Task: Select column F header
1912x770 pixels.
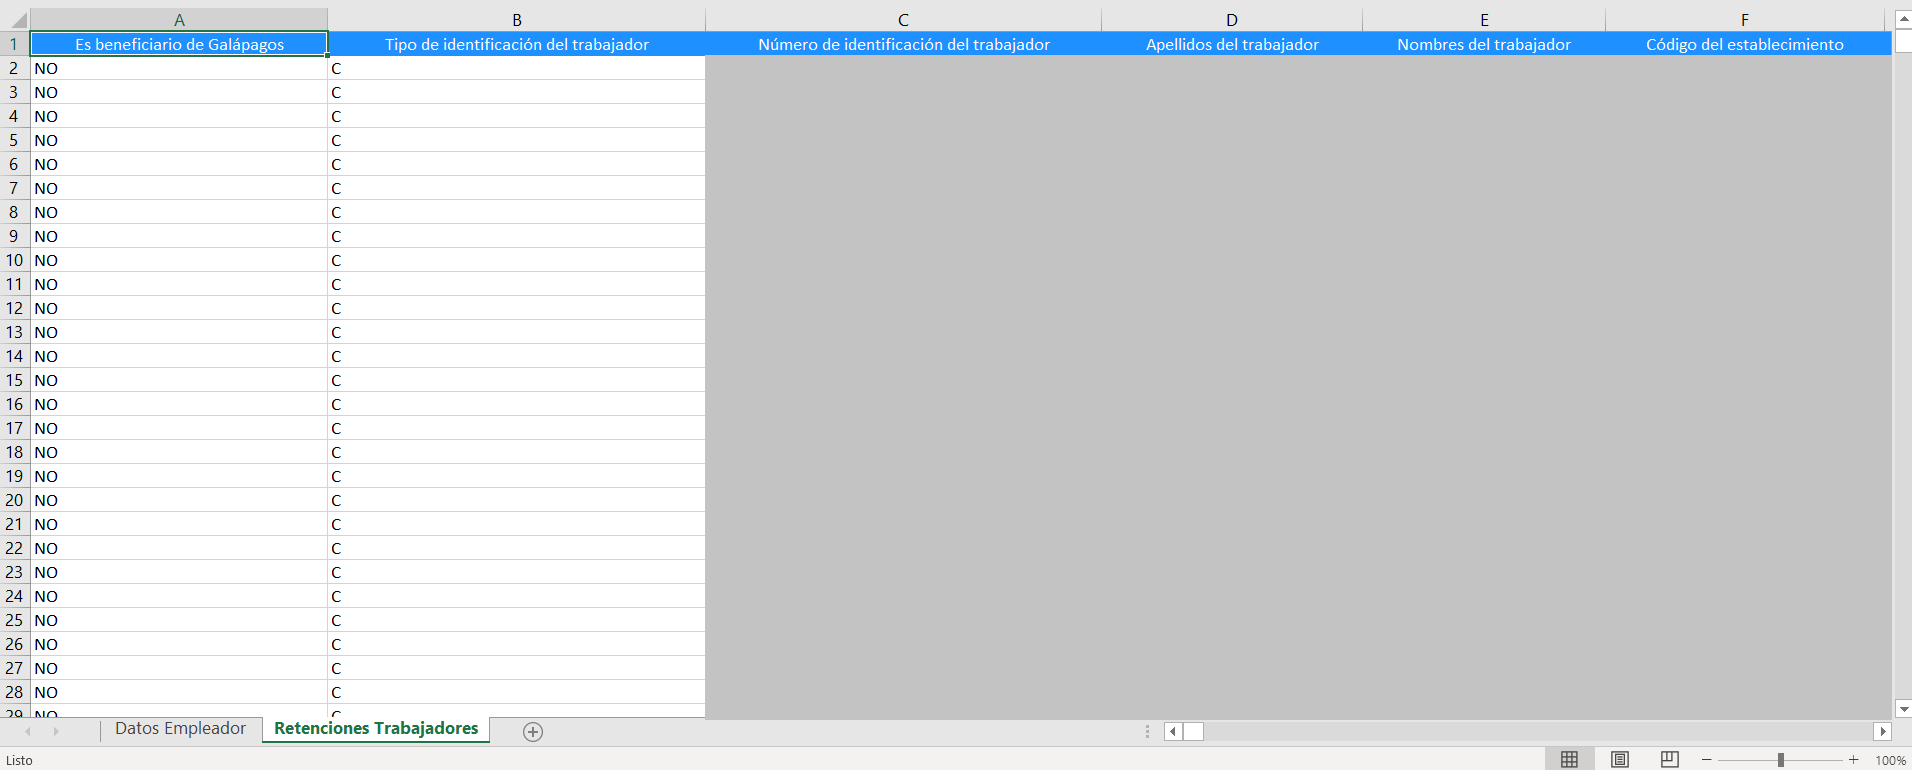Action: pos(1745,20)
